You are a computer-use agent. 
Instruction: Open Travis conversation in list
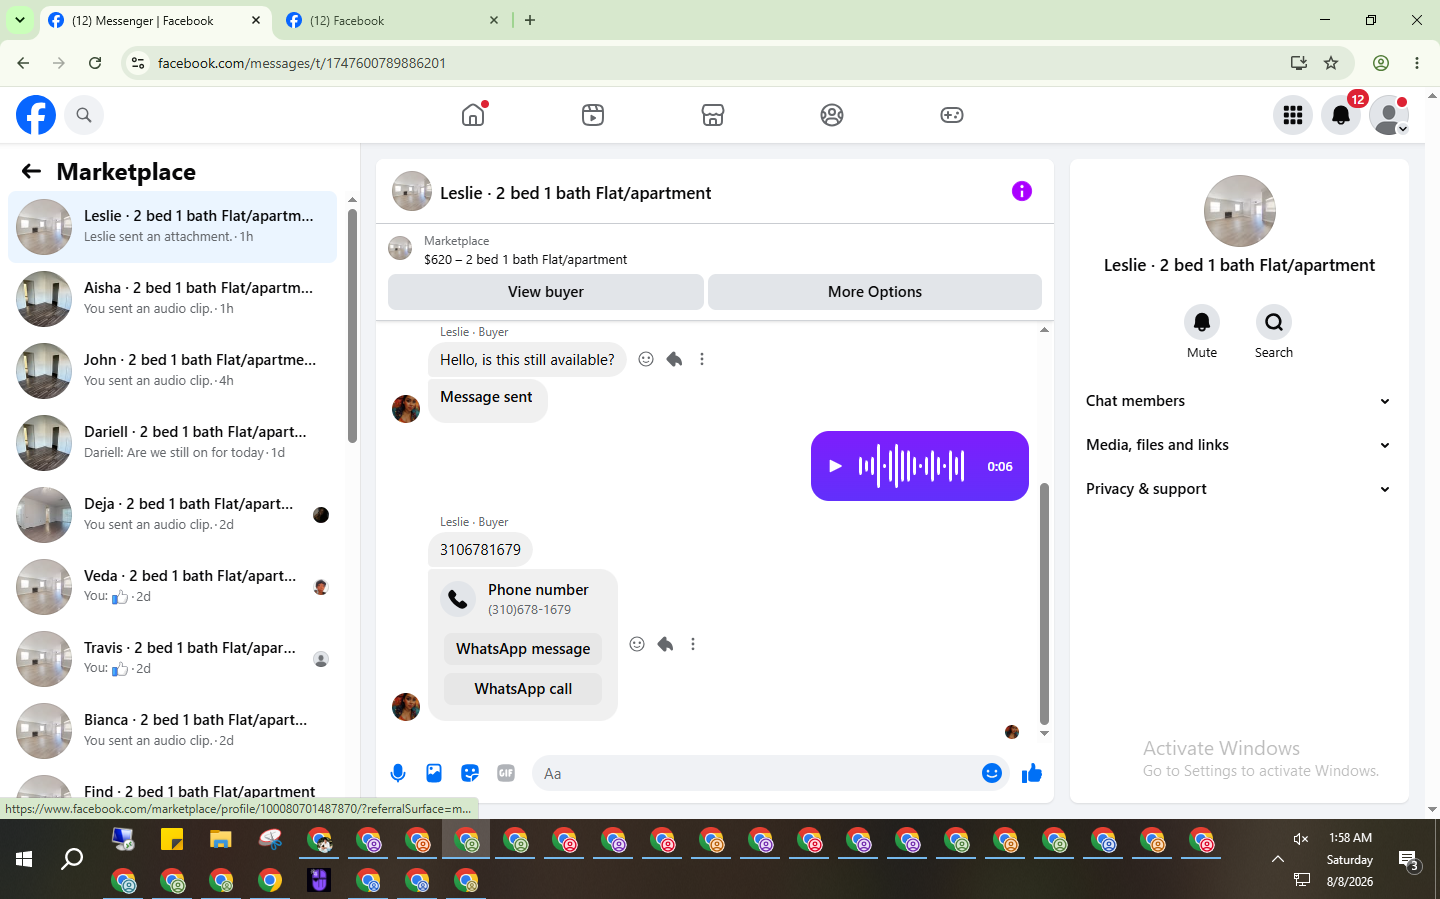172,659
